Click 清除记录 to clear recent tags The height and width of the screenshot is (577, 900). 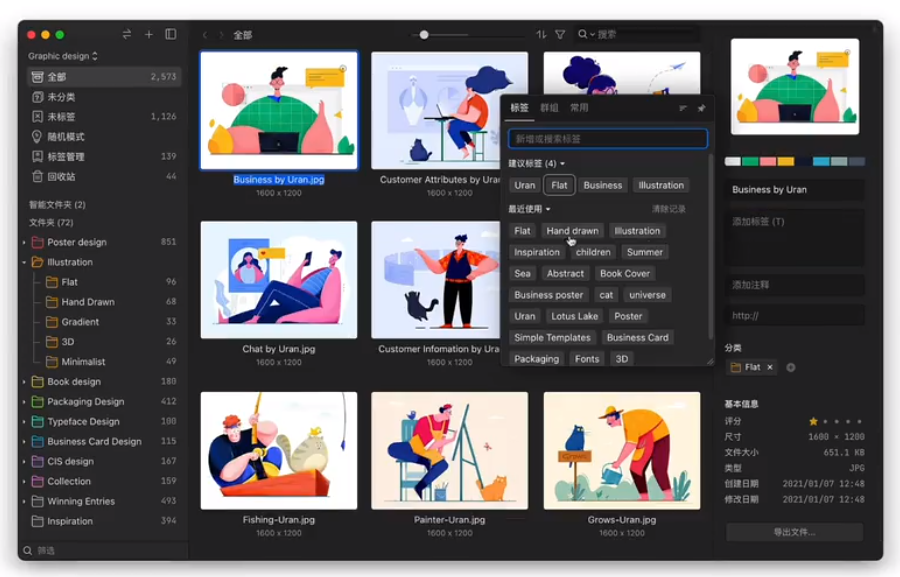669,209
